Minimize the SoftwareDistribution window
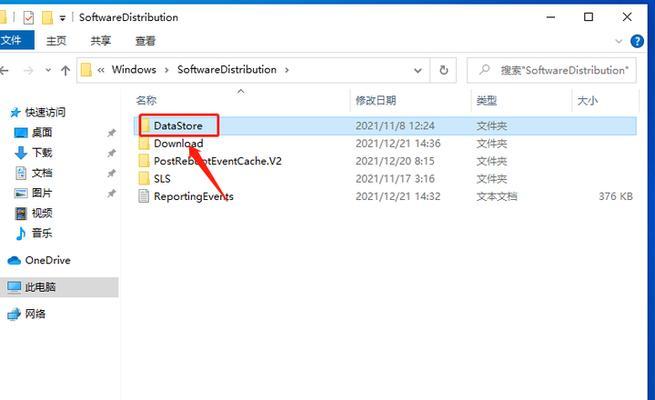 coord(551,17)
